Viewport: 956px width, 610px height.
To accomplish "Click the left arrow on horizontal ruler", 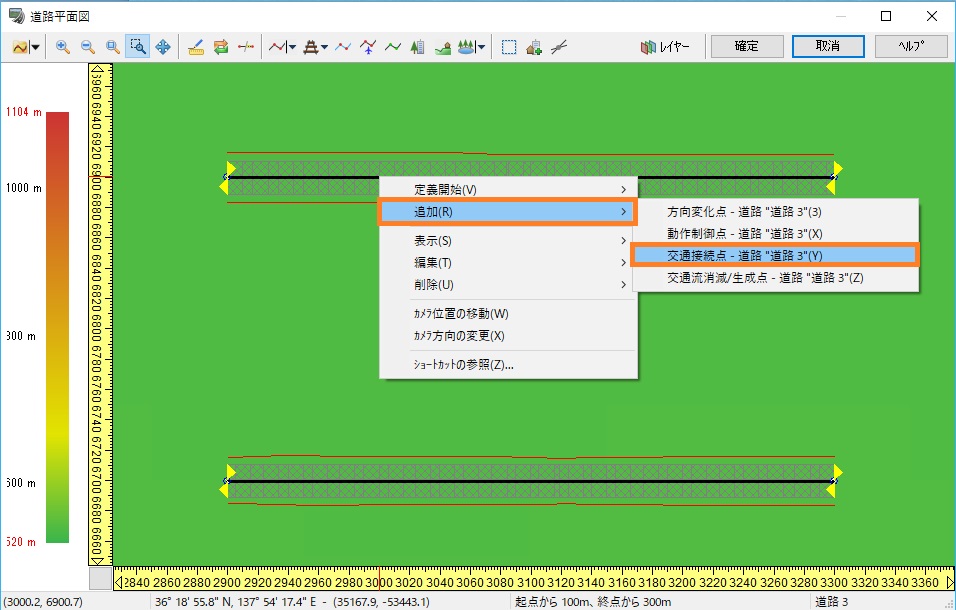I will pyautogui.click(x=118, y=583).
